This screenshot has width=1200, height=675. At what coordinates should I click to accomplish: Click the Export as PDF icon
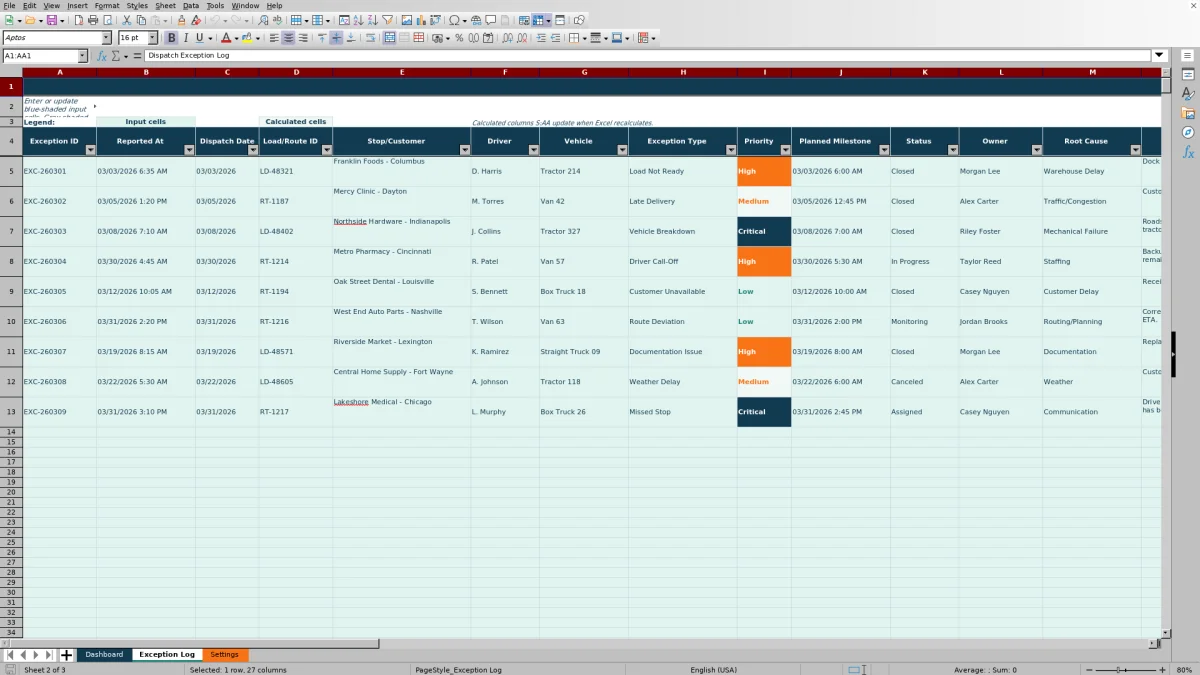point(78,20)
